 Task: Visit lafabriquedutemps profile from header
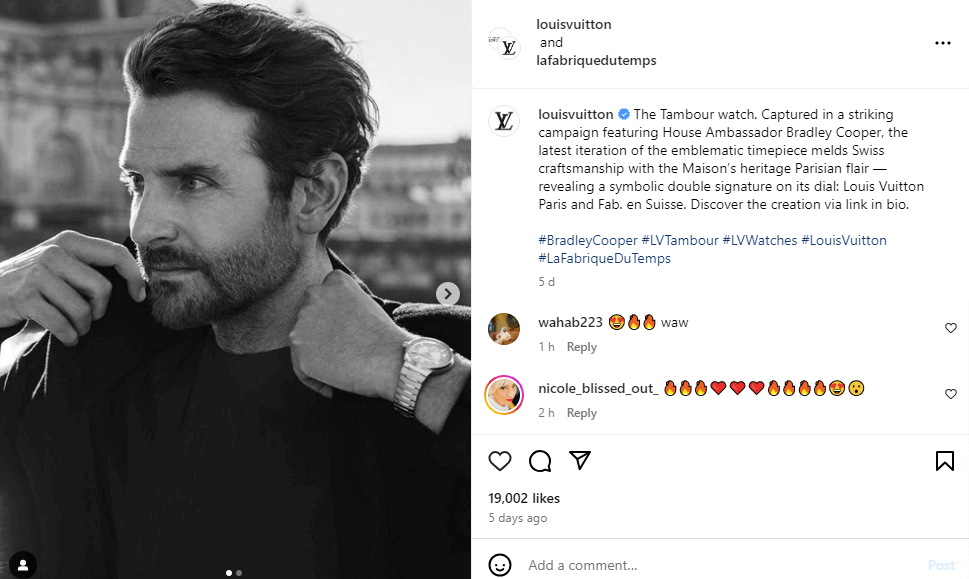click(x=596, y=61)
